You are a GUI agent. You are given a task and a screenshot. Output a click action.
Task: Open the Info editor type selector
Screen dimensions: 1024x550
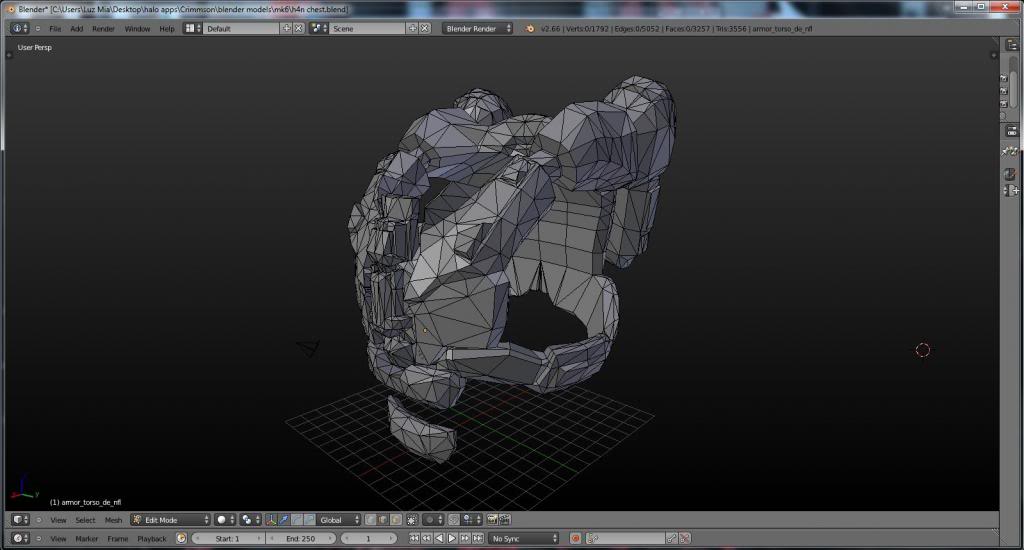tap(19, 29)
